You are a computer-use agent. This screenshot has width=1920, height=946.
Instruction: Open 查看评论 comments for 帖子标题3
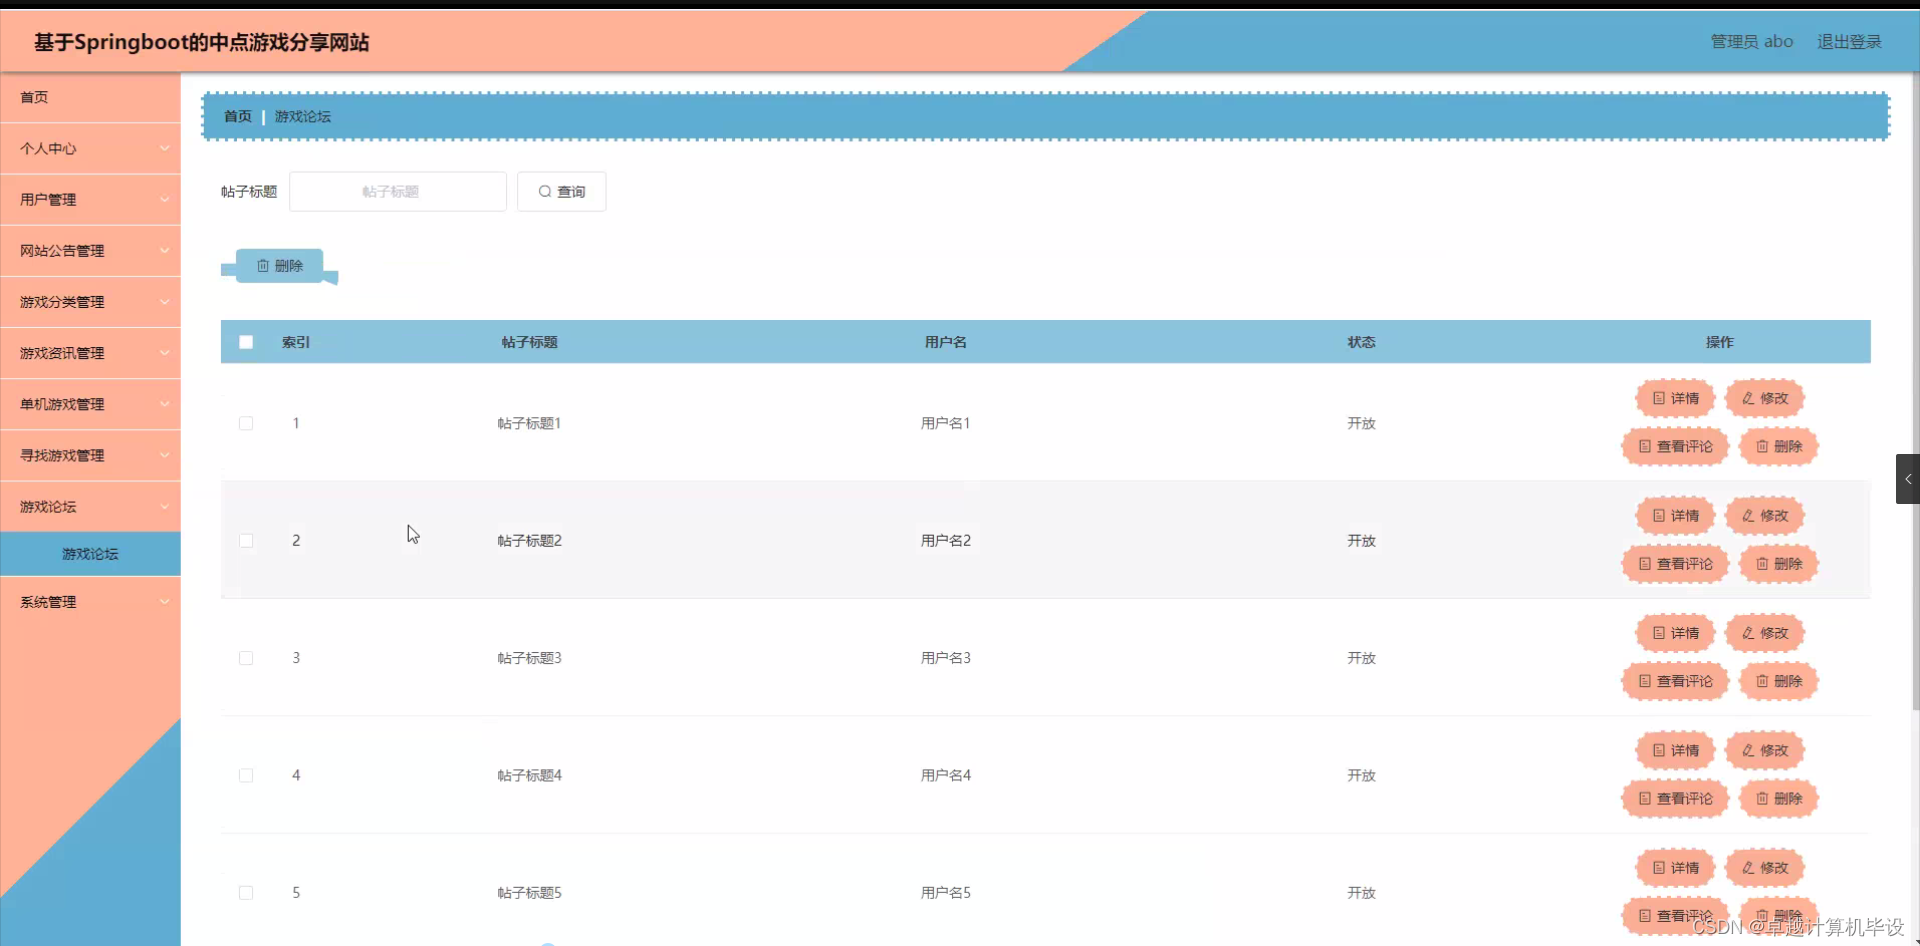[x=1675, y=681]
